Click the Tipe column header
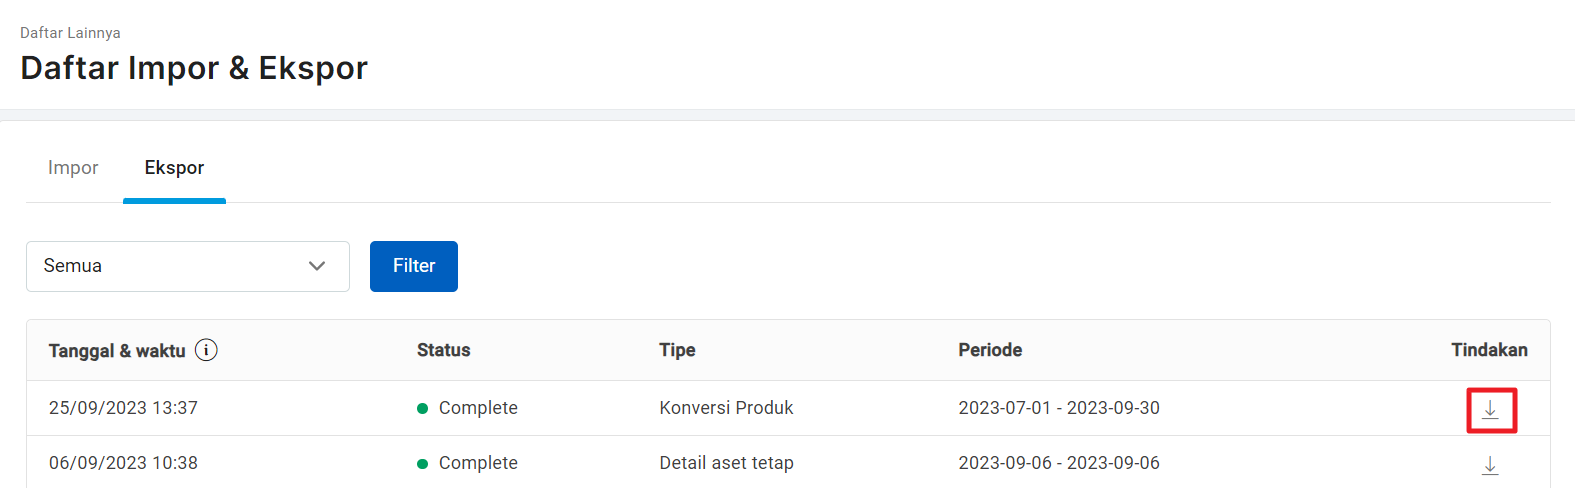This screenshot has width=1575, height=488. click(x=677, y=350)
